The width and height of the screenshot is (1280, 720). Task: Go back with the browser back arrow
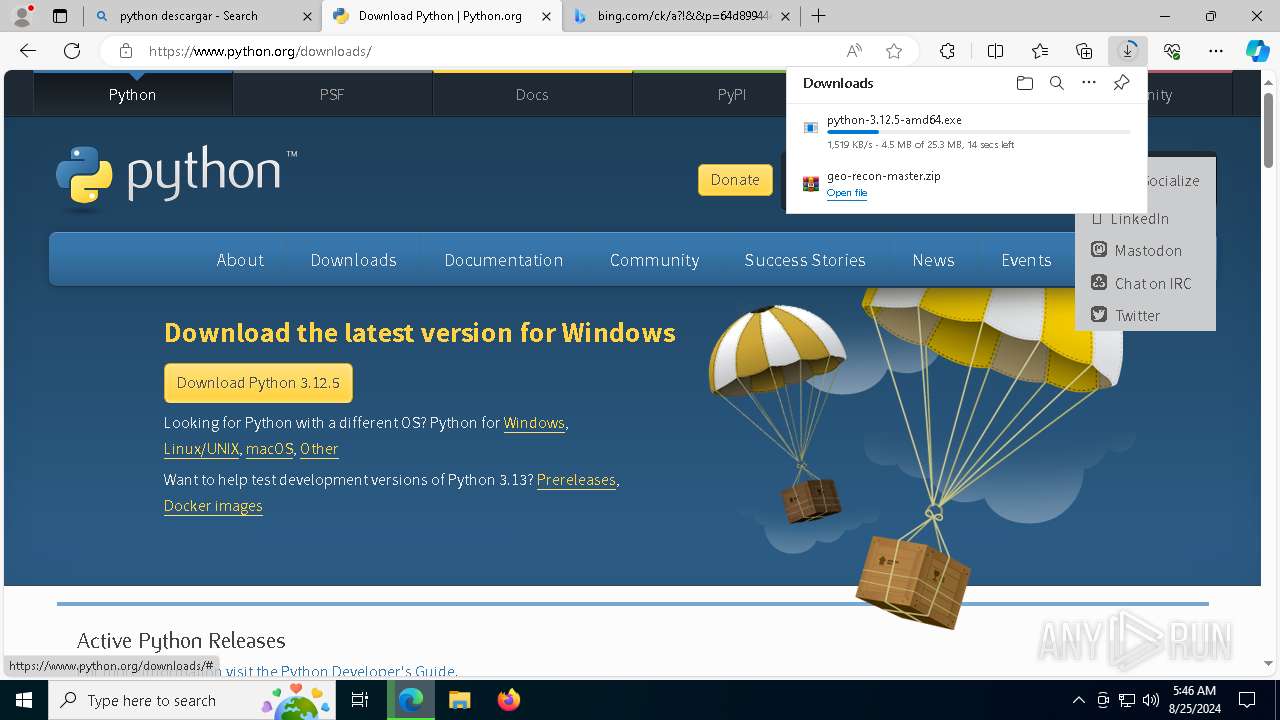point(28,51)
